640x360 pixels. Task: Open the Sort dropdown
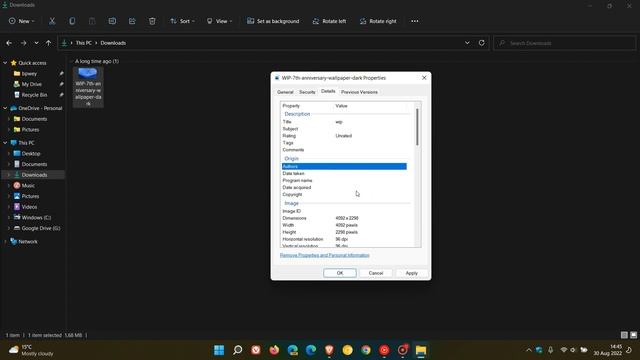(182, 21)
